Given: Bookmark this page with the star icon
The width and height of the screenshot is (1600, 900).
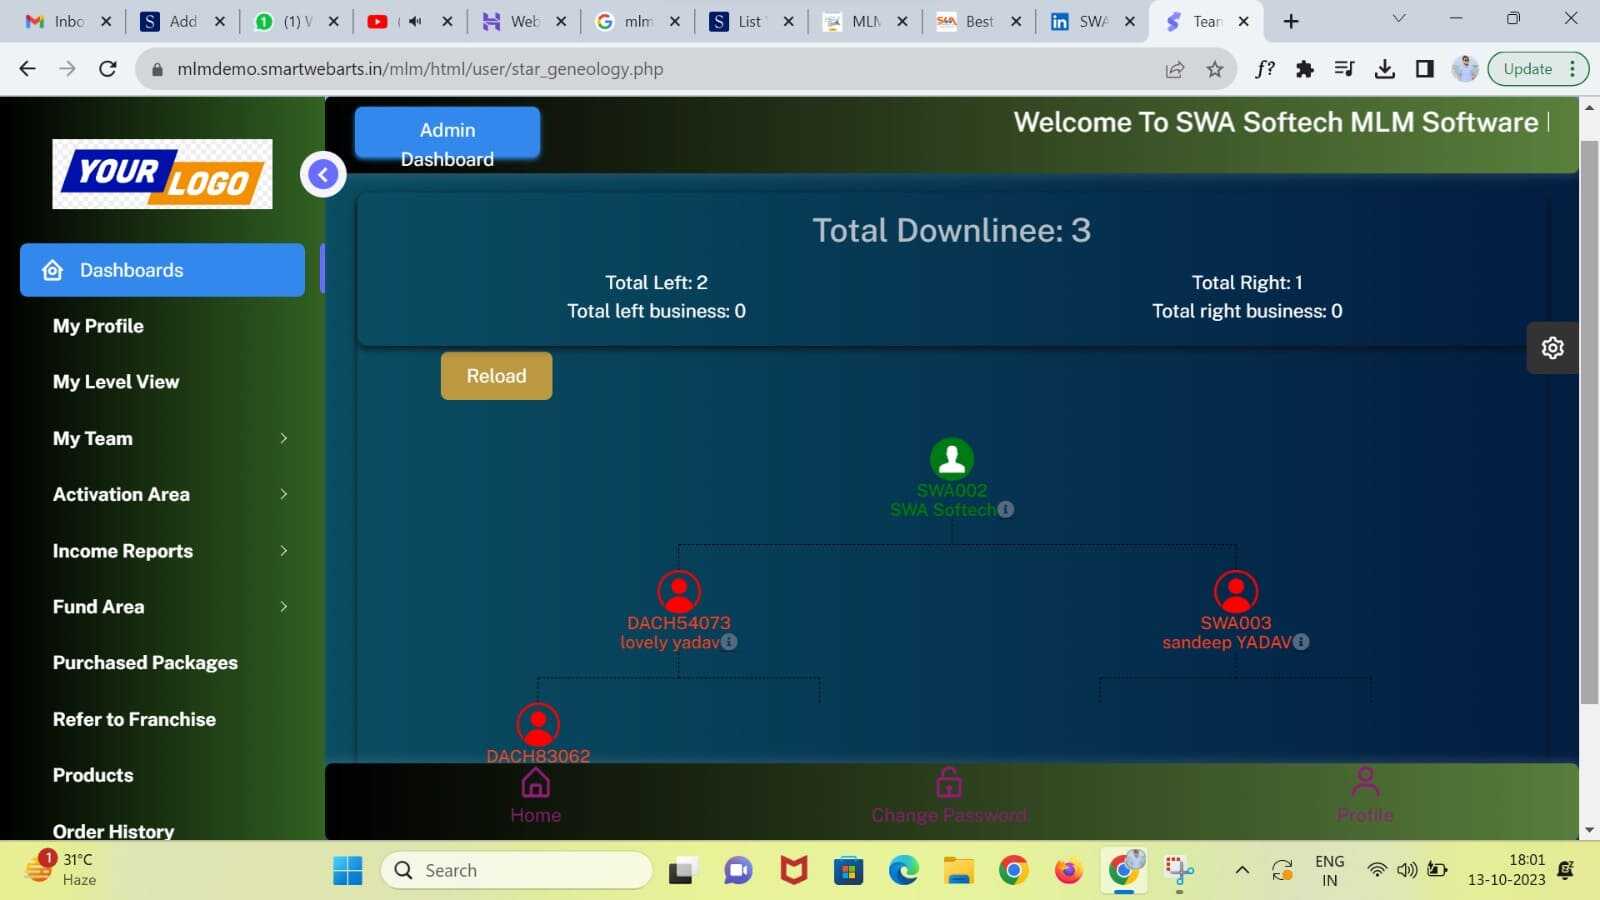Looking at the screenshot, I should click(1215, 69).
